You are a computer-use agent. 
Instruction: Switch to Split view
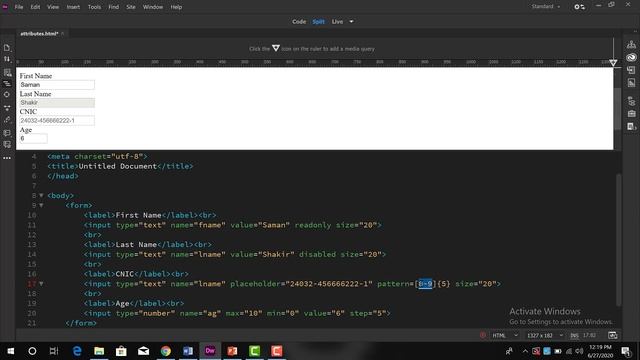(x=318, y=22)
